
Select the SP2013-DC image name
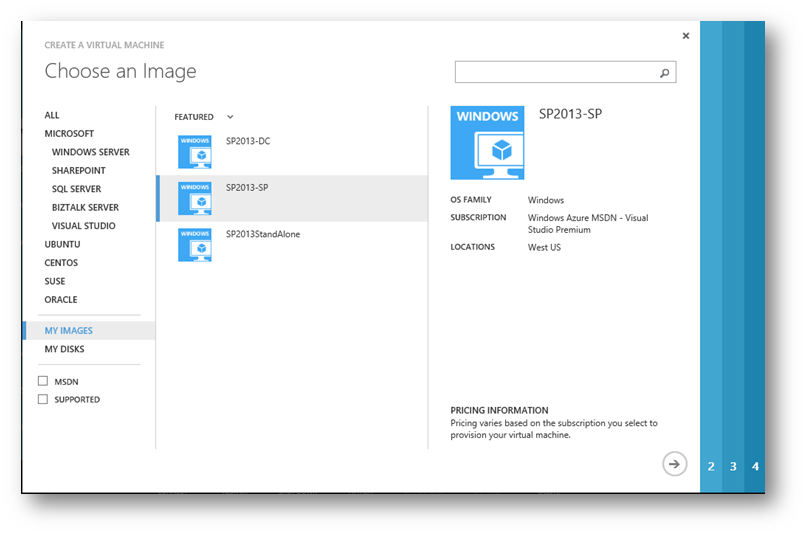(x=248, y=141)
